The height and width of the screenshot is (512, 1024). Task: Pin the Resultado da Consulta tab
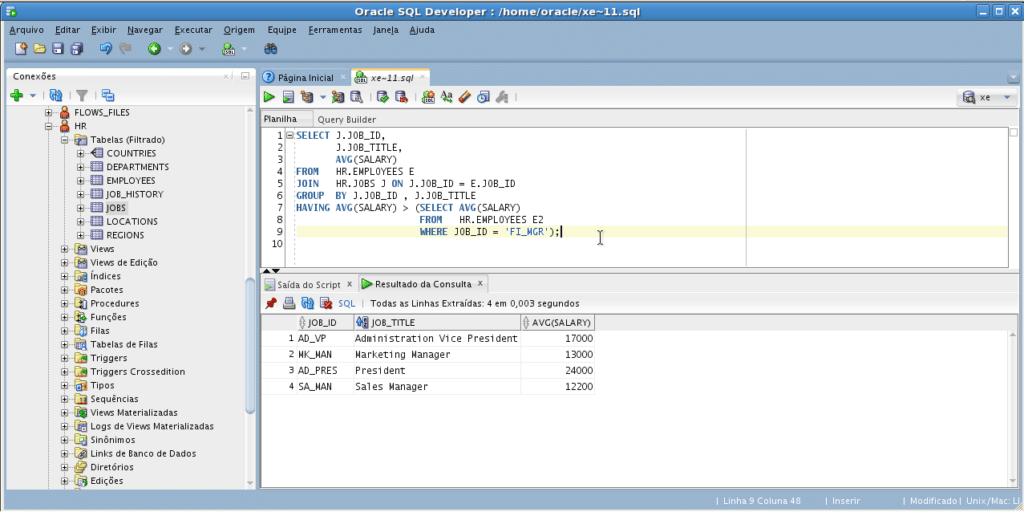[271, 303]
